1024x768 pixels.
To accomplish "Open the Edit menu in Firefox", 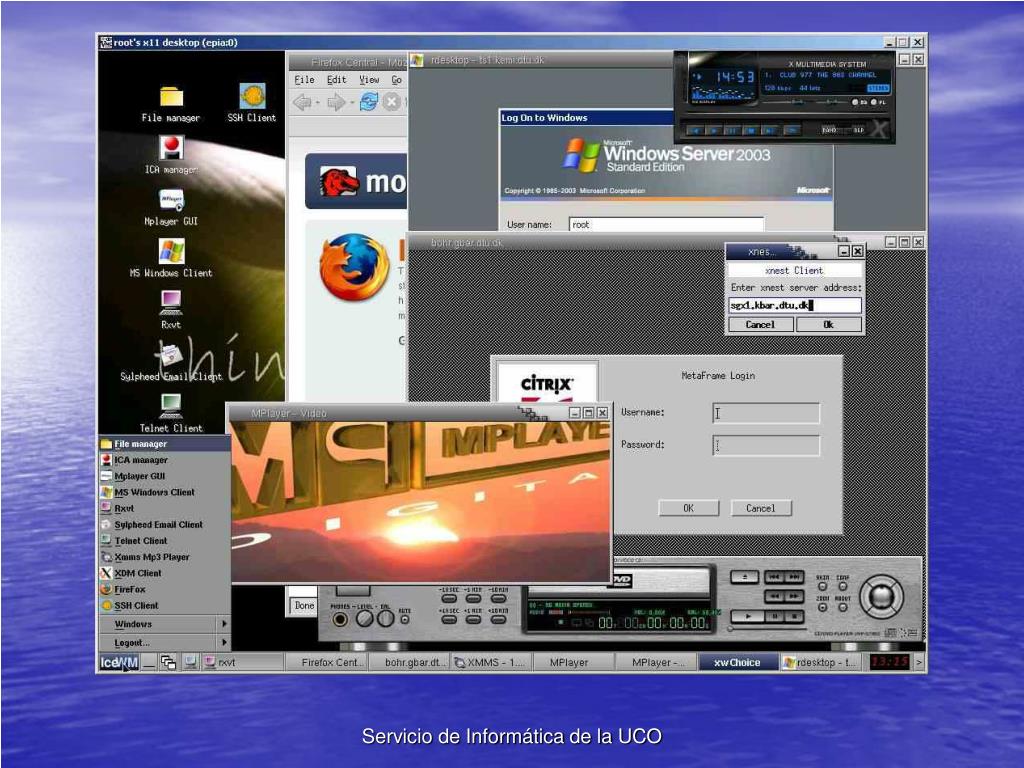I will pos(336,80).
